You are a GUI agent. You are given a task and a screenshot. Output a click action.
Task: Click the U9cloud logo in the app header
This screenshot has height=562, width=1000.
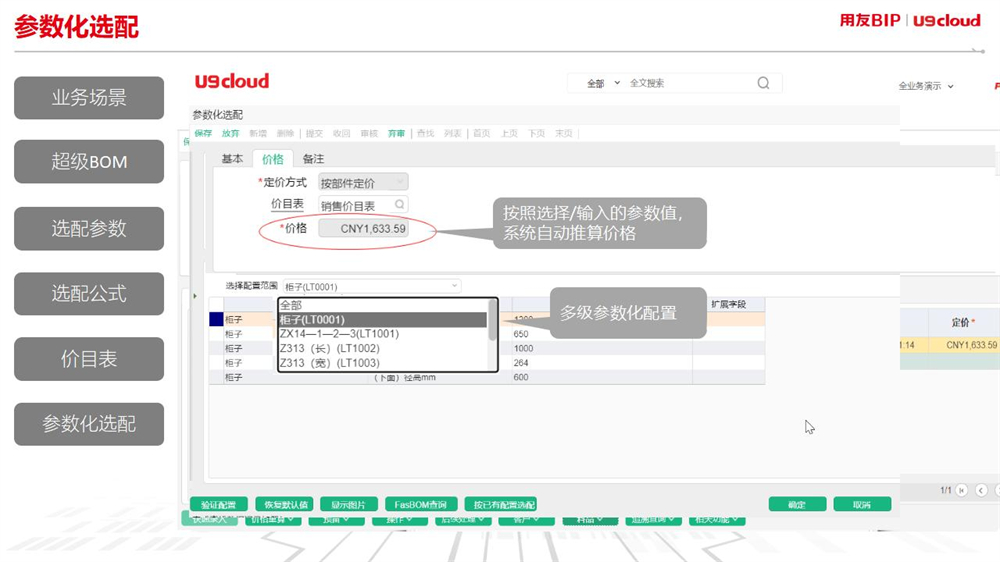232,82
